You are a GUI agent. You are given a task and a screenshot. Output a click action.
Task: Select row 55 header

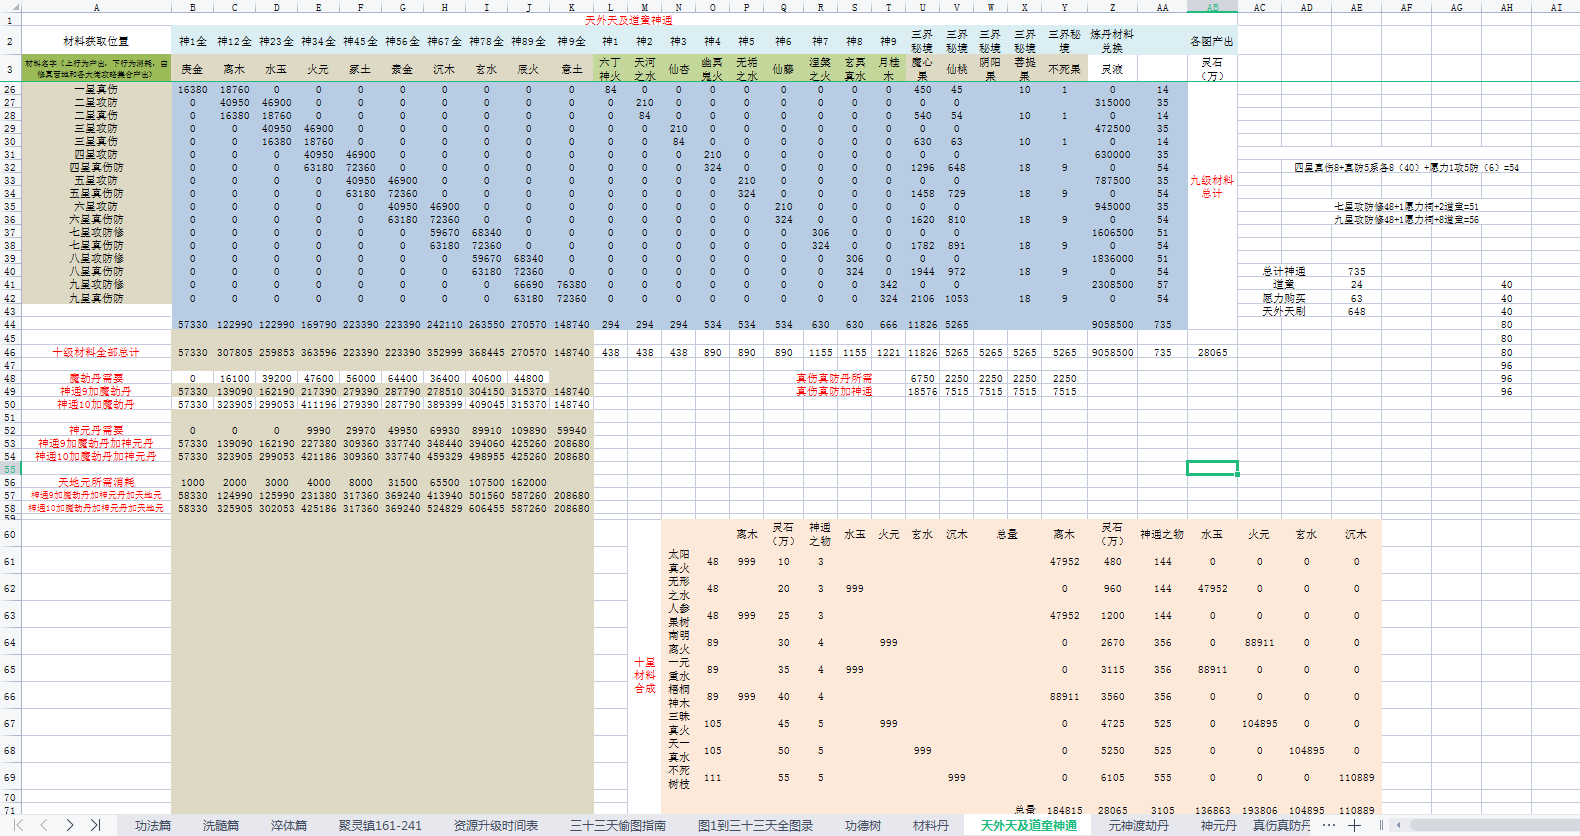(10, 469)
